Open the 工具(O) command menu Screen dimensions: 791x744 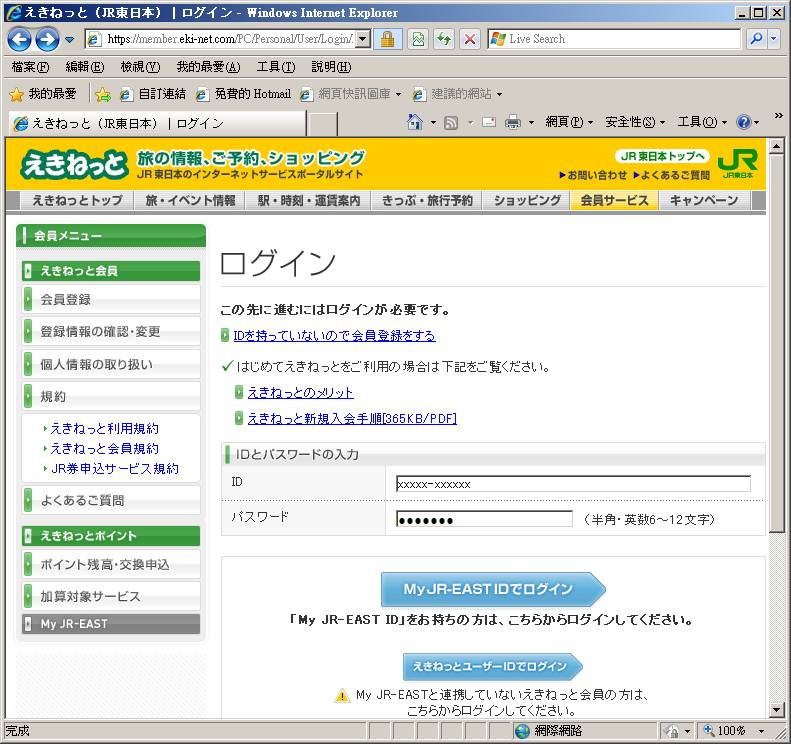pos(702,122)
